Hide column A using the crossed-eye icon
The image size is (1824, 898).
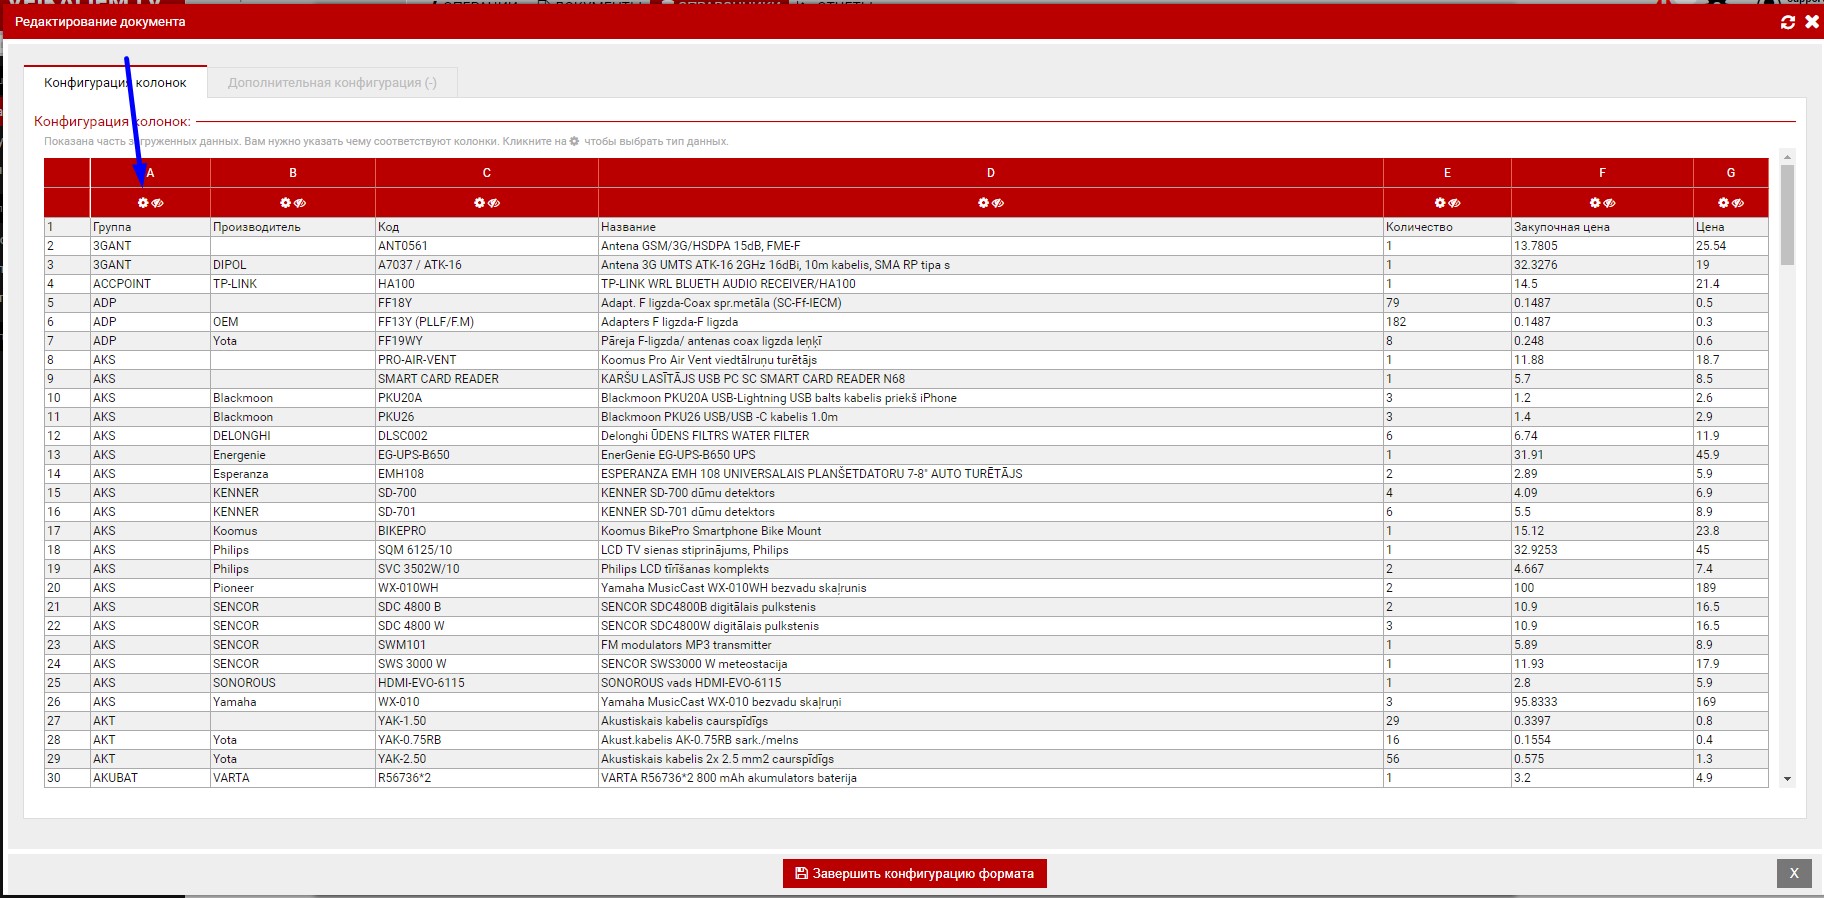point(158,203)
